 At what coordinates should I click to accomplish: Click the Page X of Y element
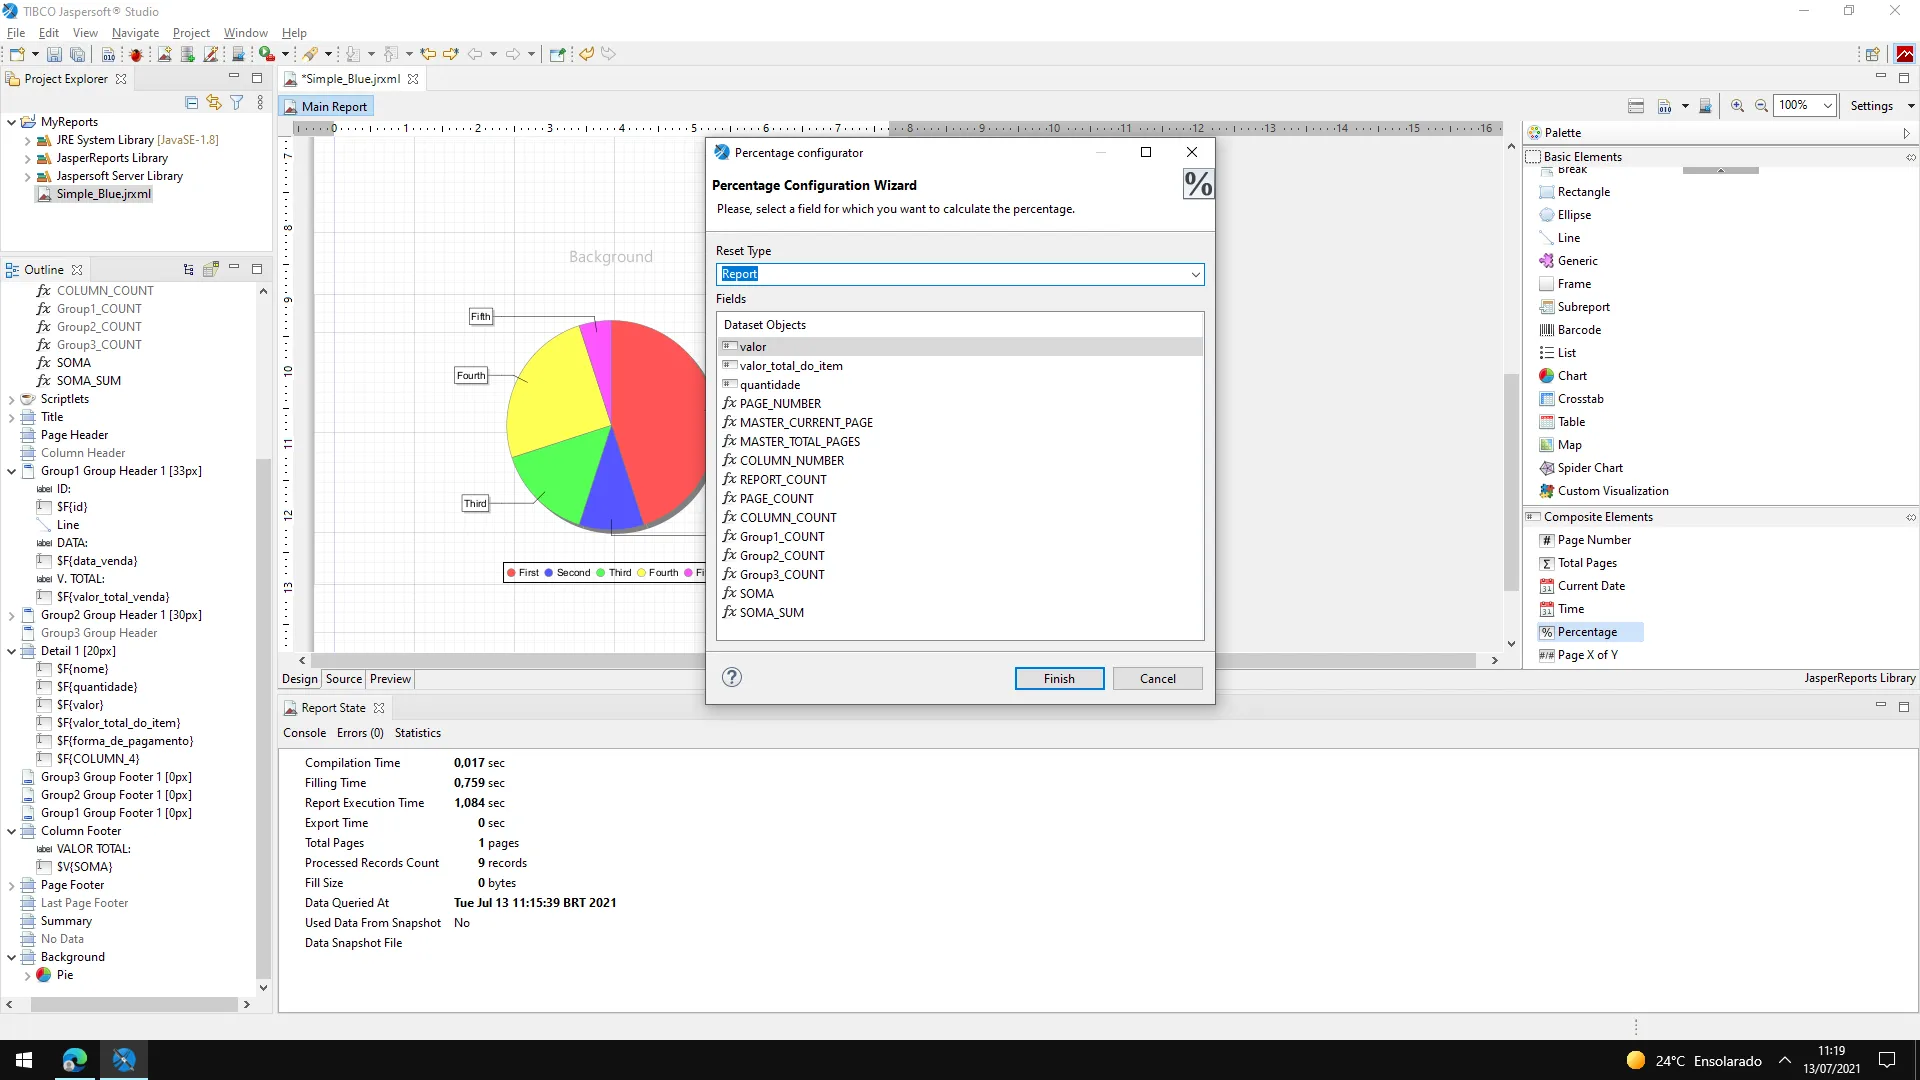tap(1587, 655)
